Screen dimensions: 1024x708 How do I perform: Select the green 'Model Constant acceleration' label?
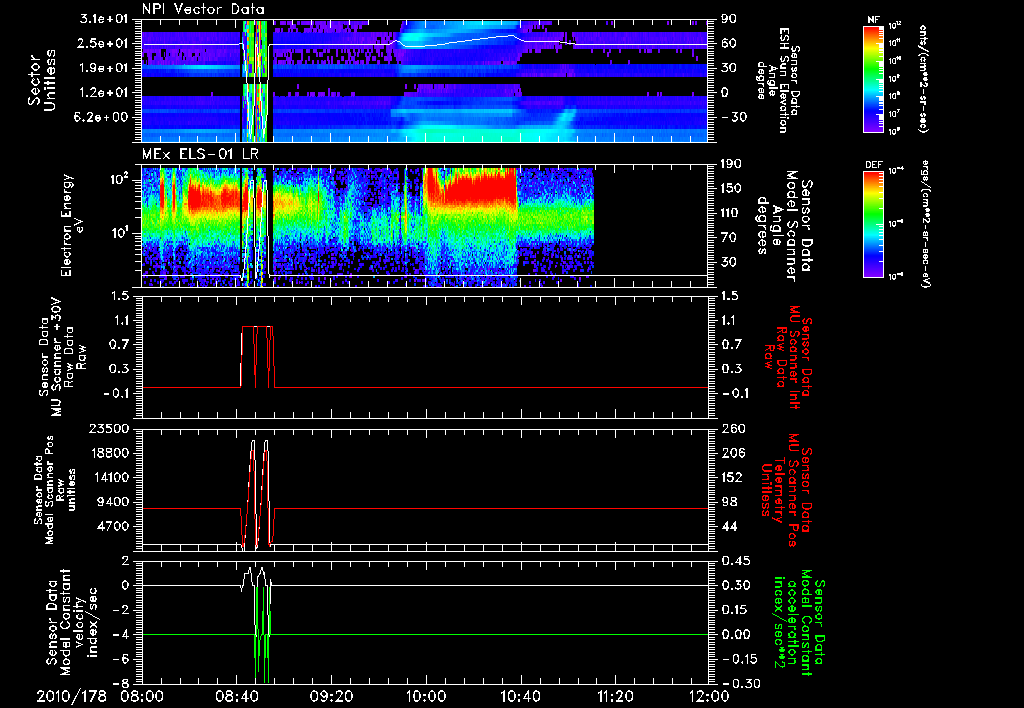(x=798, y=622)
